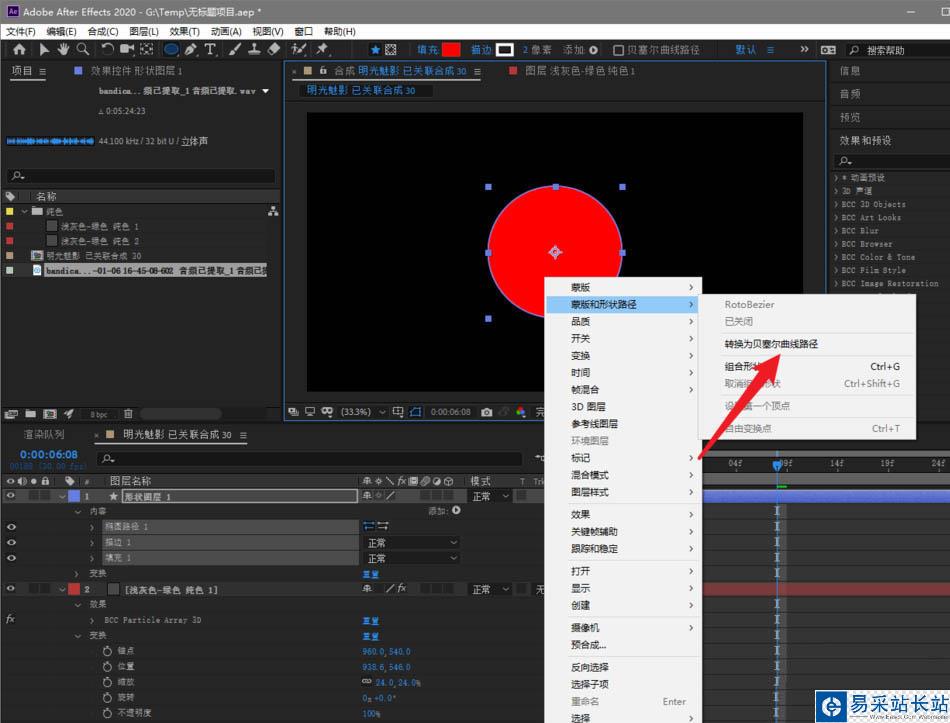The height and width of the screenshot is (723, 950).
Task: Select the Pen tool
Action: (x=191, y=50)
